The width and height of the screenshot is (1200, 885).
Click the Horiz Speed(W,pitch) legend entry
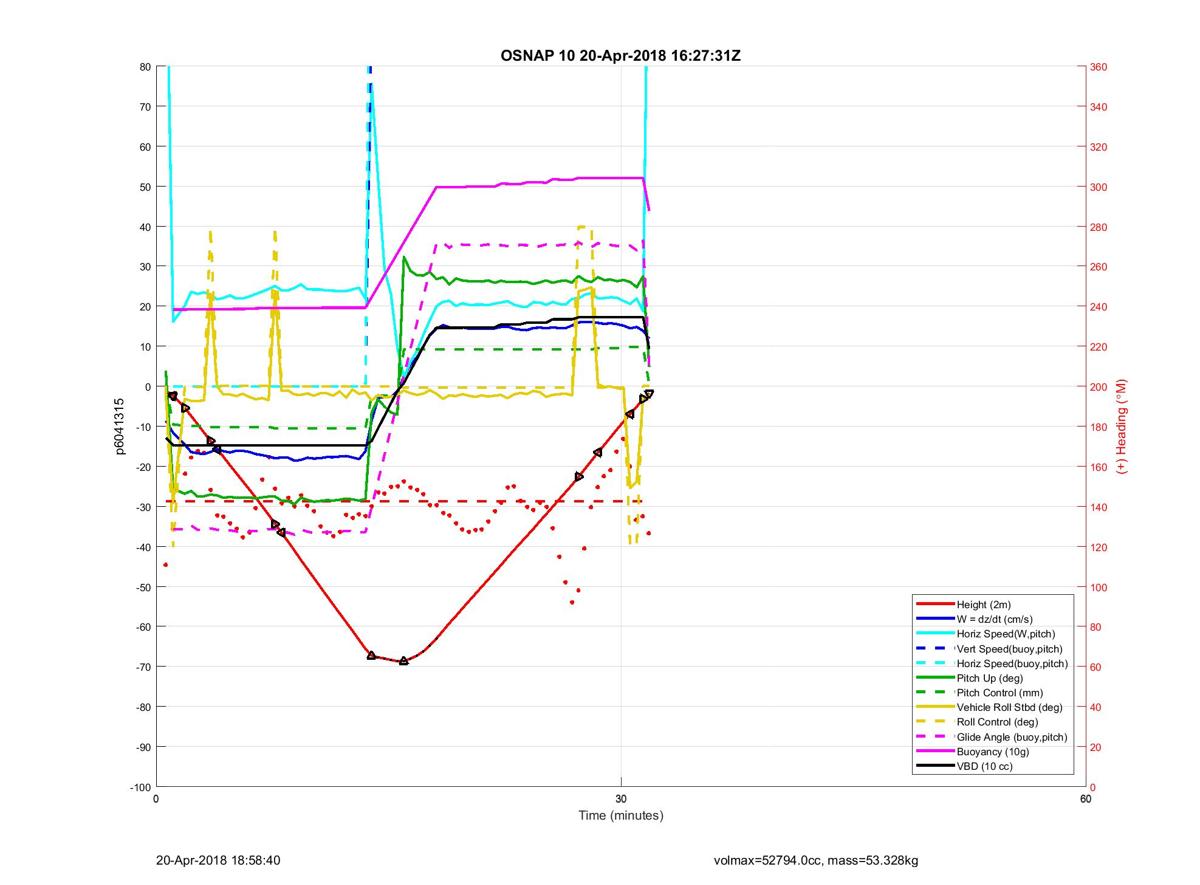pos(1006,634)
